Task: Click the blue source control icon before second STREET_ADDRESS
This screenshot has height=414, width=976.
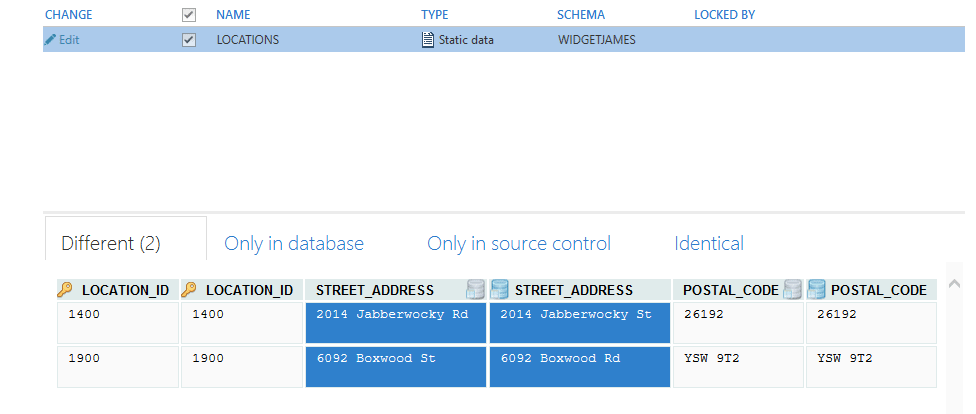Action: (x=500, y=289)
